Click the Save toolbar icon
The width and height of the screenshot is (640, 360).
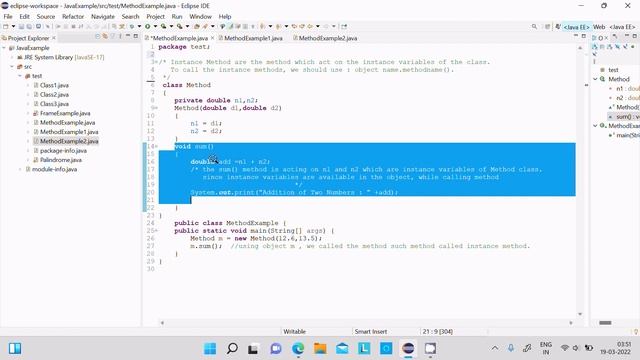tap(21, 26)
